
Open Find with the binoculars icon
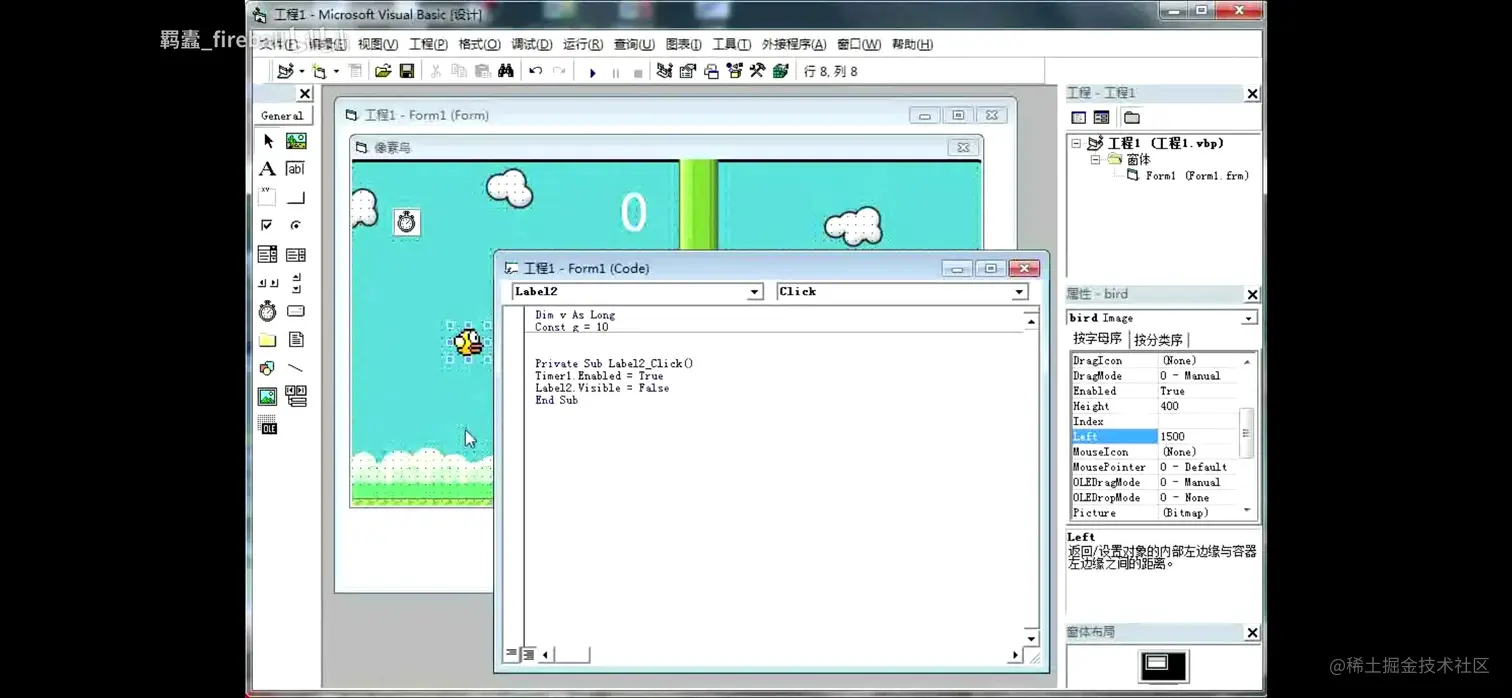[506, 71]
